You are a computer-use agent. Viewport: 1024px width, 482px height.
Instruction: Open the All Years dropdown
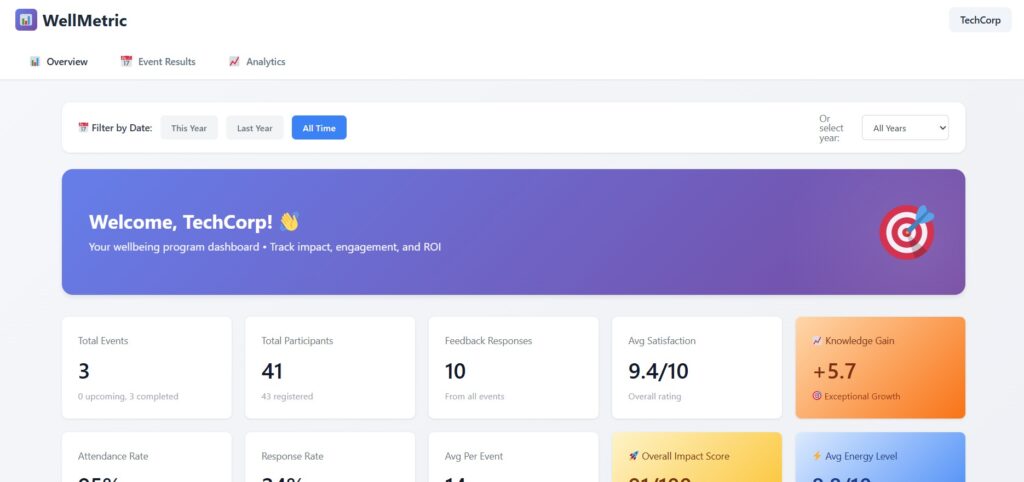[904, 128]
